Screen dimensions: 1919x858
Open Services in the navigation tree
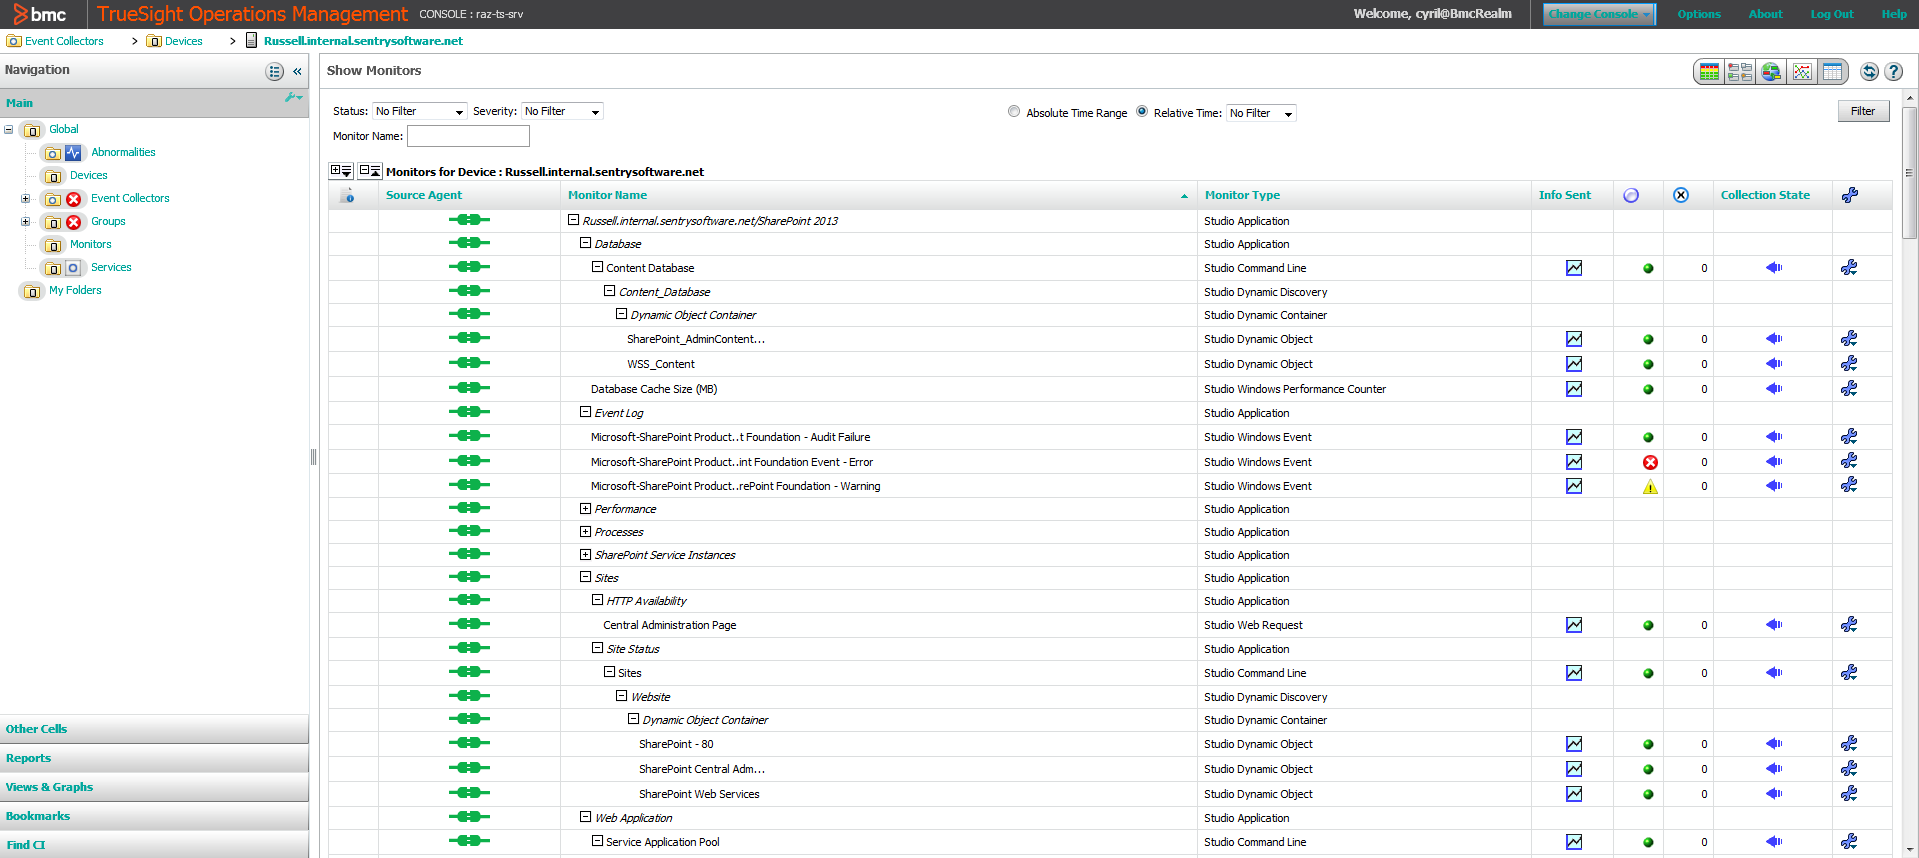tap(111, 268)
